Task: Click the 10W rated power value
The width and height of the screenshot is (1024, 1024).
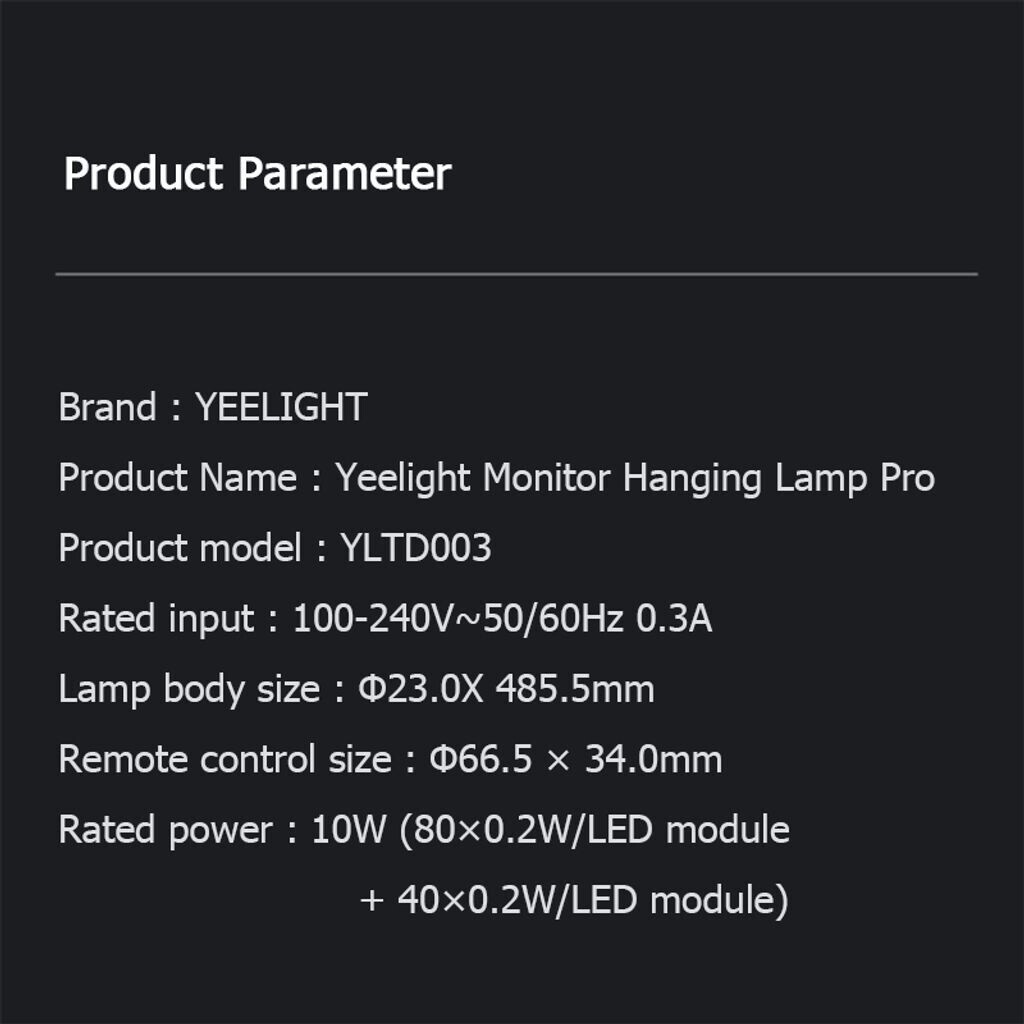Action: click(348, 830)
